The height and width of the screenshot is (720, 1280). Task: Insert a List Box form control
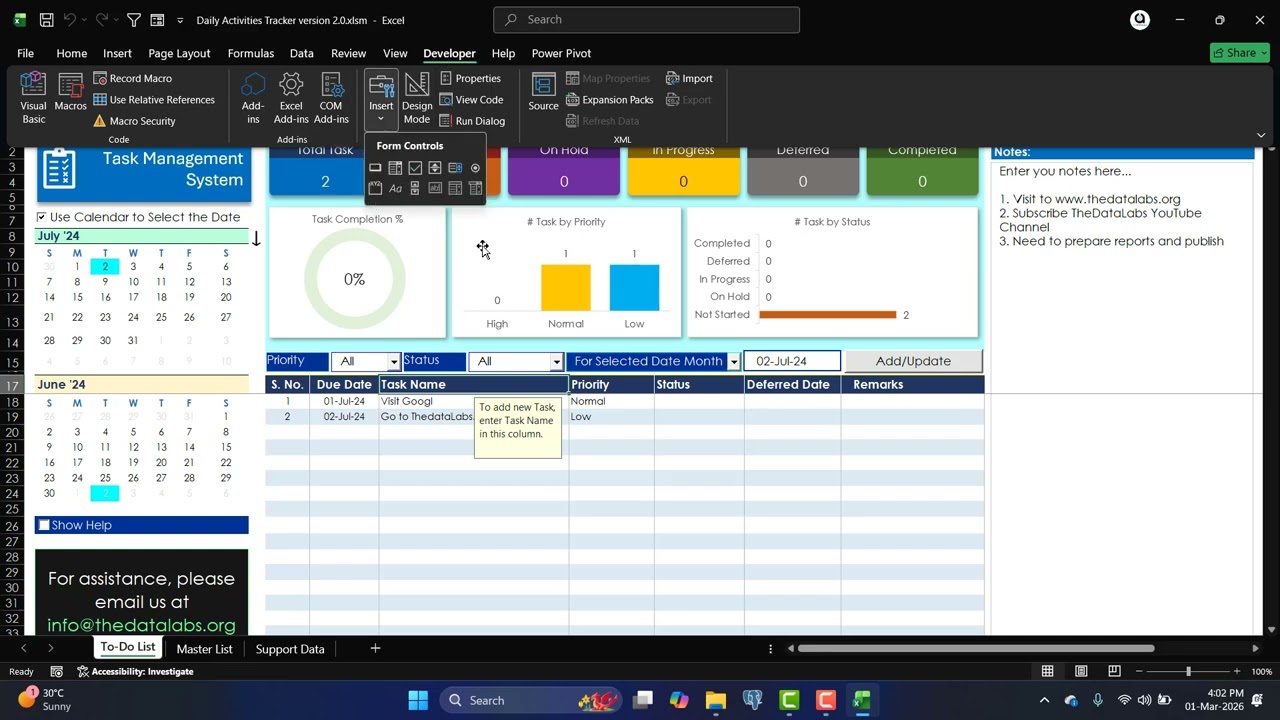pos(455,168)
